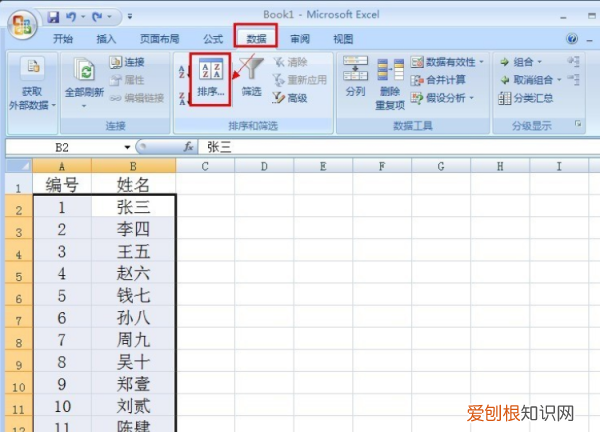Open the 高级 advanced filter

point(290,98)
